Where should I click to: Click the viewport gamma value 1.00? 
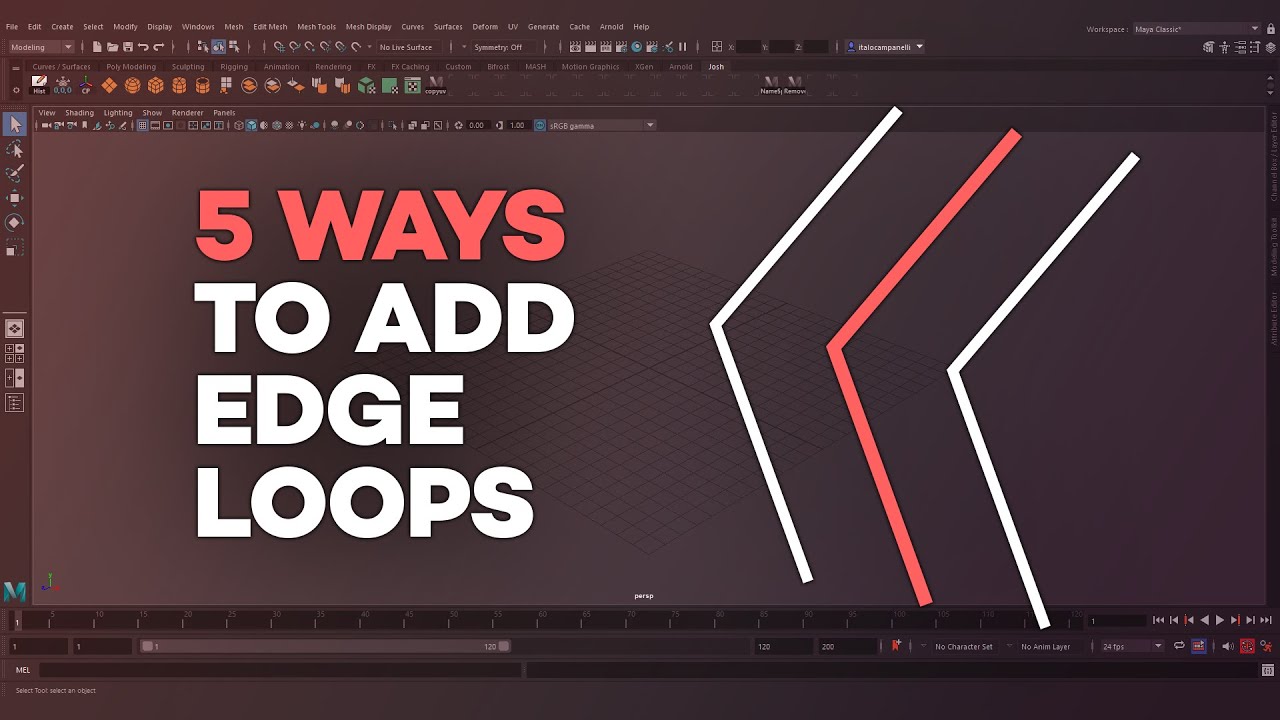(x=517, y=125)
